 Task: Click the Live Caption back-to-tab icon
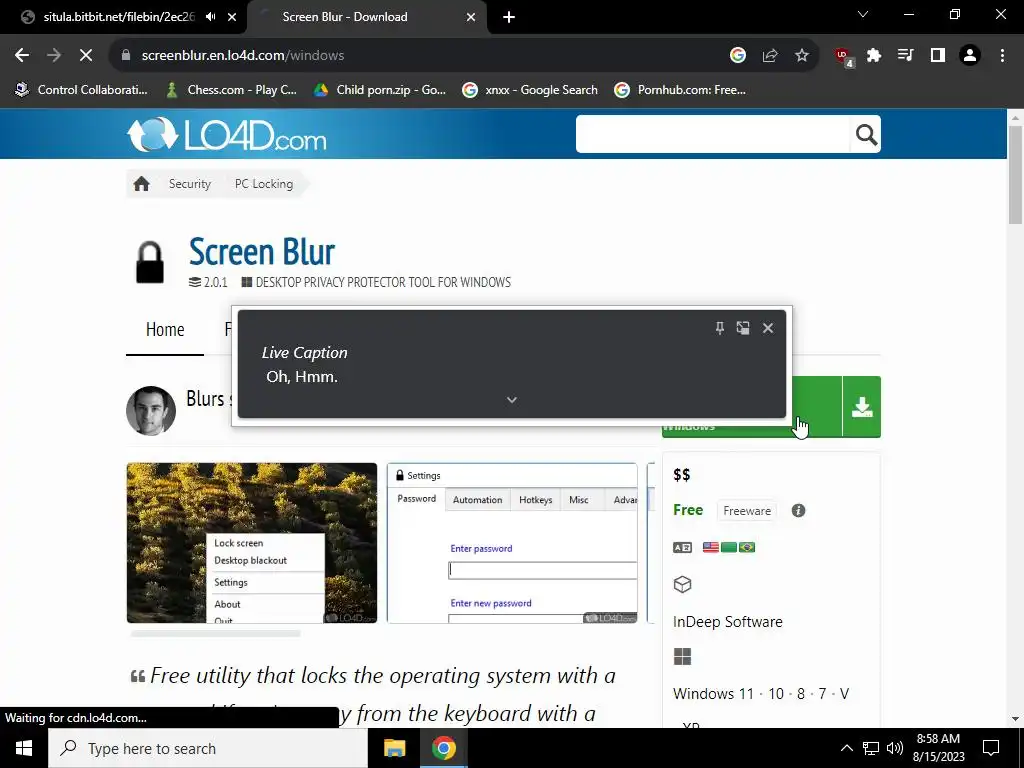click(x=743, y=328)
